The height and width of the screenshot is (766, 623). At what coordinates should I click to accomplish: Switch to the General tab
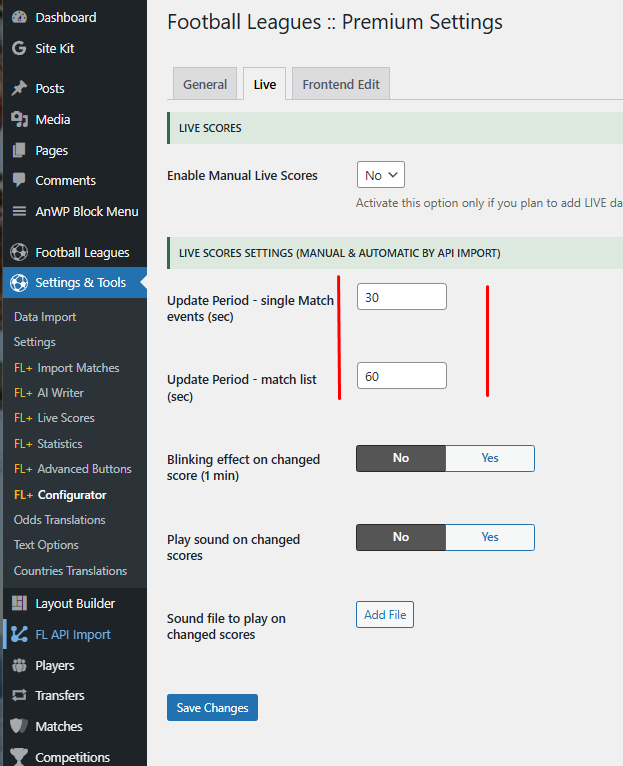pyautogui.click(x=205, y=85)
